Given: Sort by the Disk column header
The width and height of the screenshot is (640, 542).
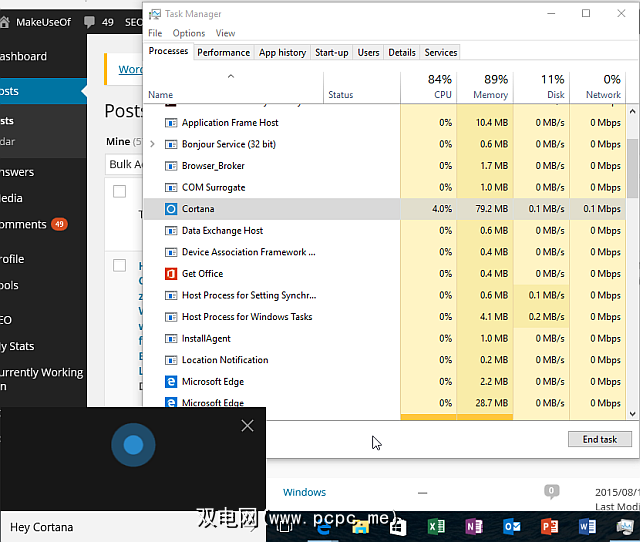Looking at the screenshot, I should [541, 87].
